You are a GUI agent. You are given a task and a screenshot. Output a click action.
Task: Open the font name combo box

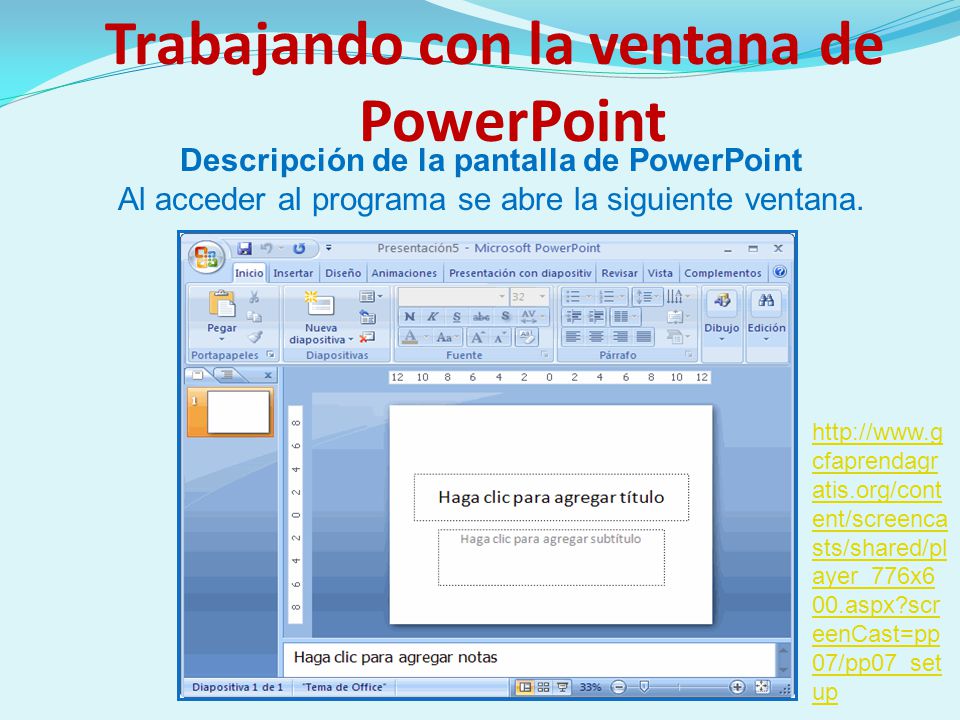click(452, 297)
